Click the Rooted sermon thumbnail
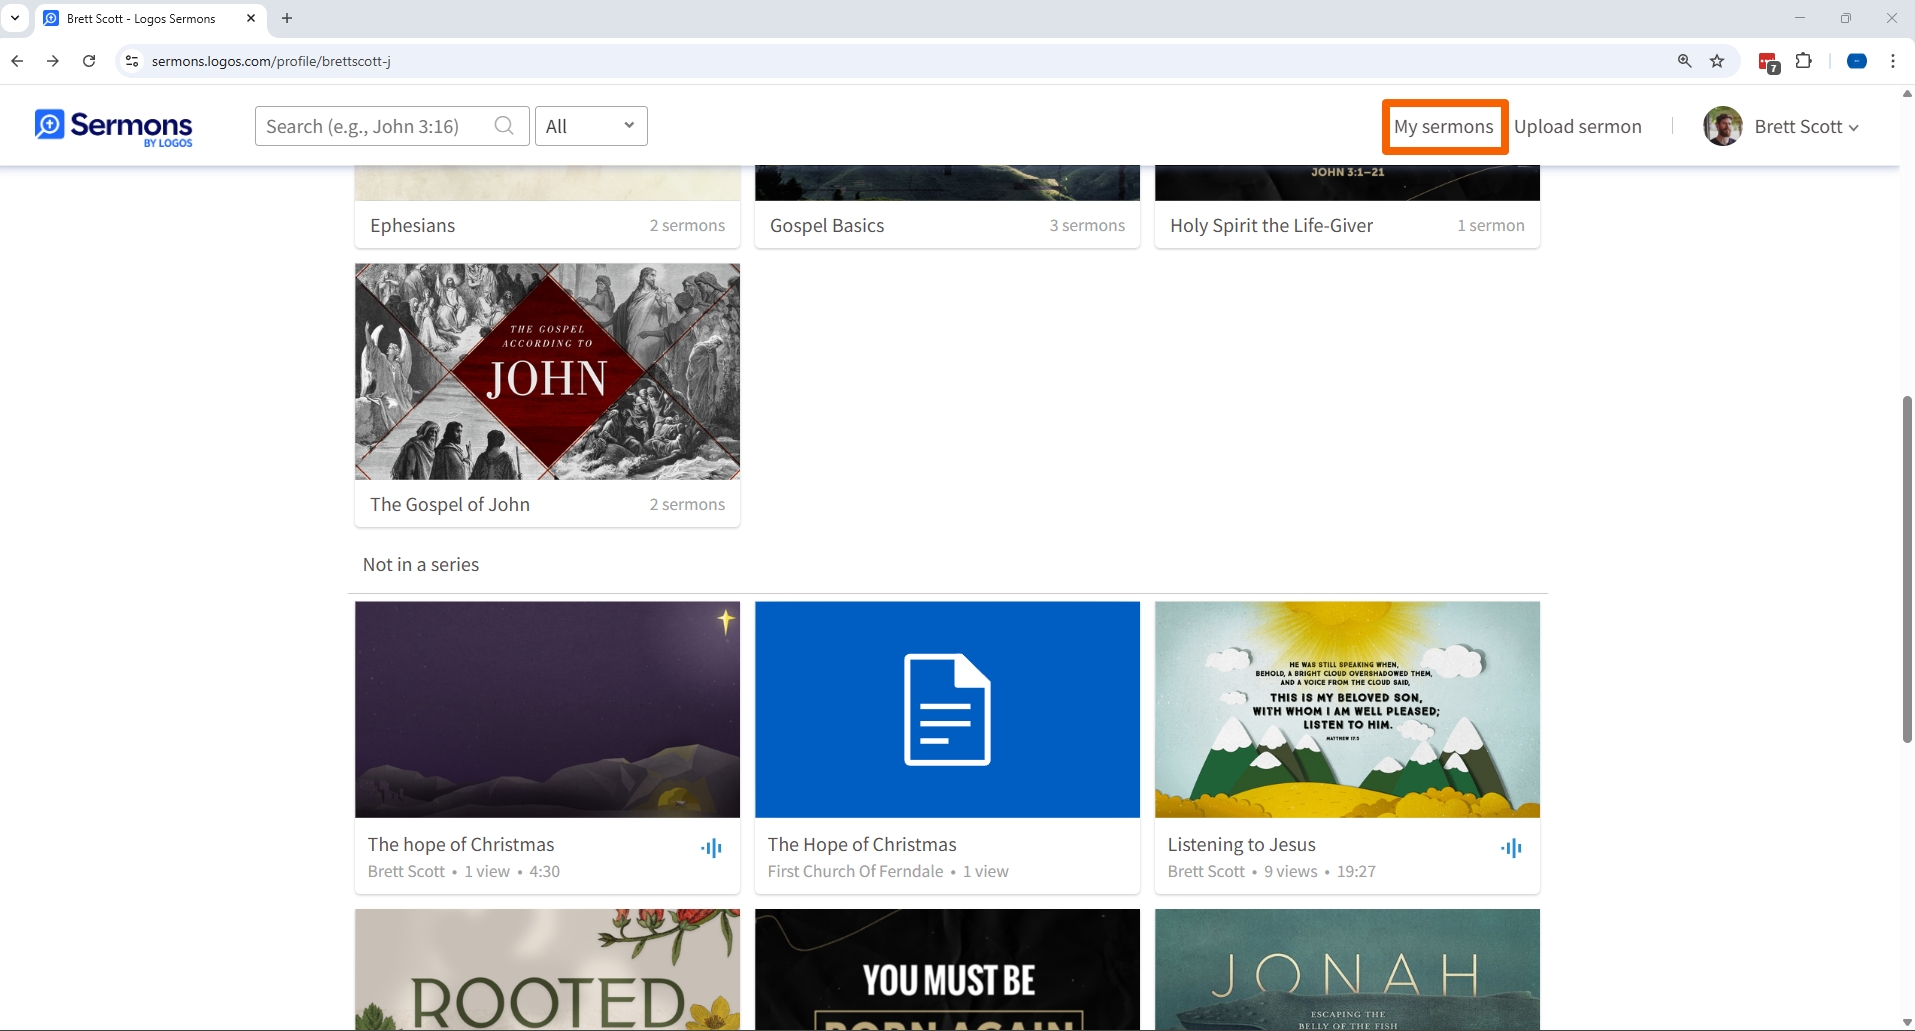 (x=547, y=969)
